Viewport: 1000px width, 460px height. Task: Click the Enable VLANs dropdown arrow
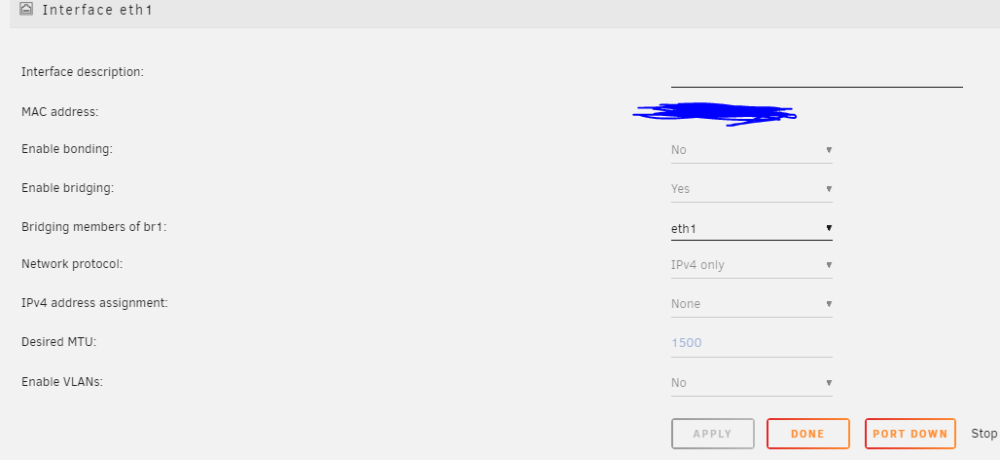click(x=828, y=383)
